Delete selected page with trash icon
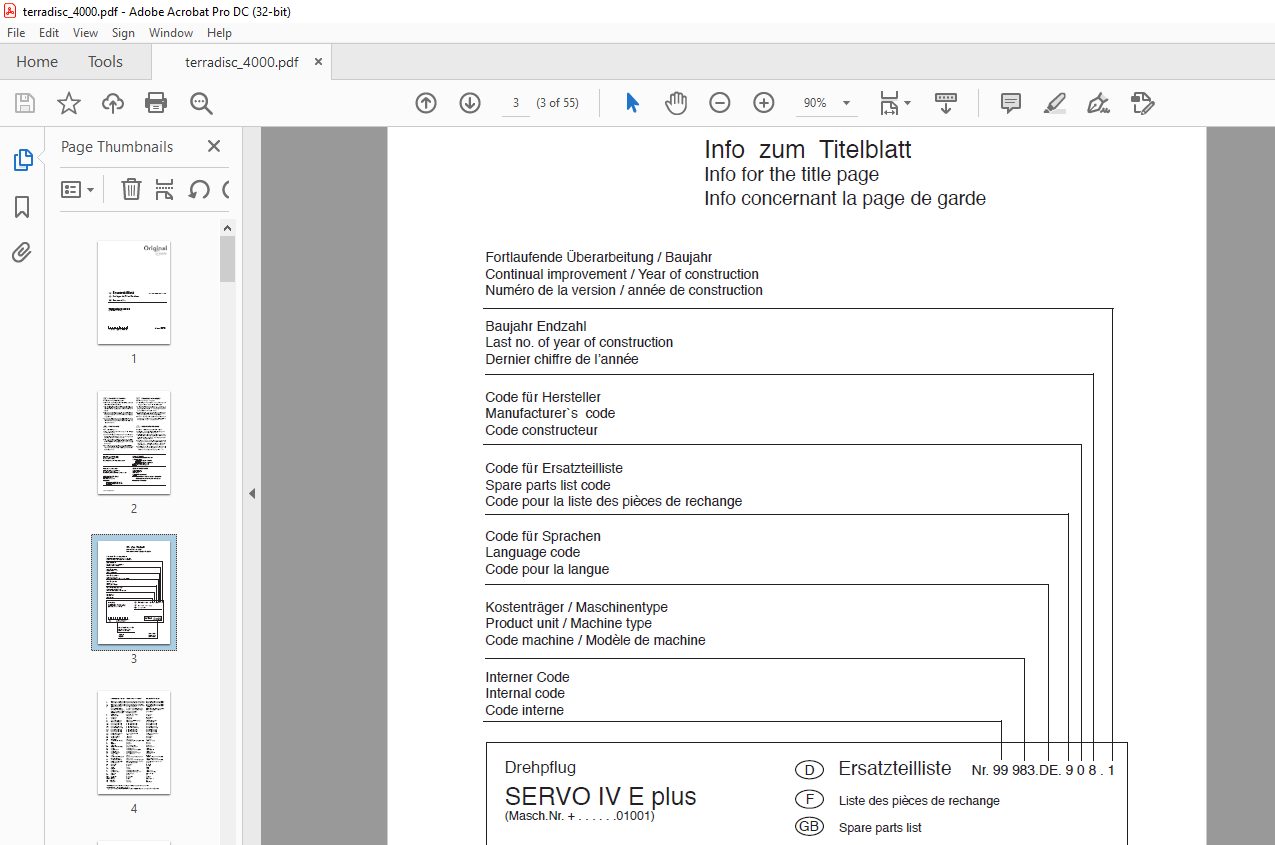Image resolution: width=1275 pixels, height=845 pixels. (131, 189)
